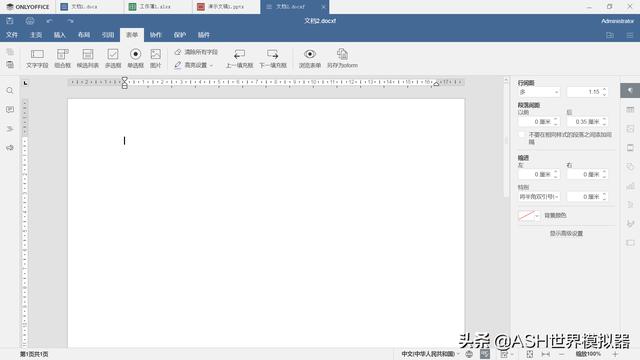Expand the highlight settings dropdown
The width and height of the screenshot is (640, 360).
point(194,65)
